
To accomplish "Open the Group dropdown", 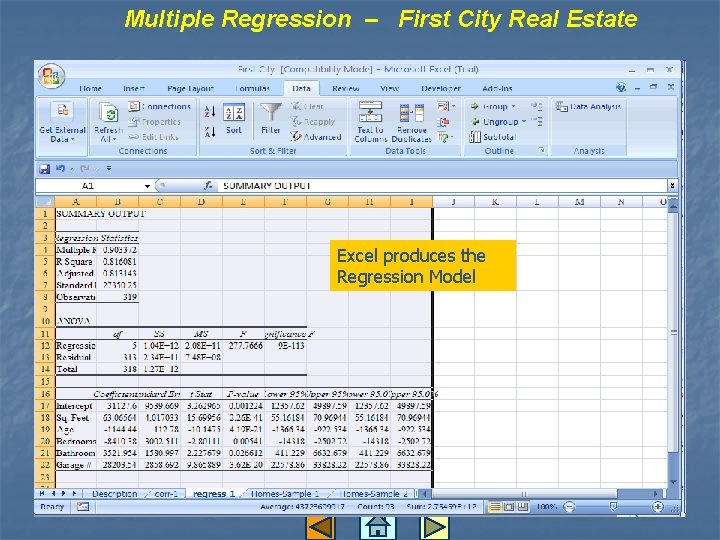I will coord(493,107).
